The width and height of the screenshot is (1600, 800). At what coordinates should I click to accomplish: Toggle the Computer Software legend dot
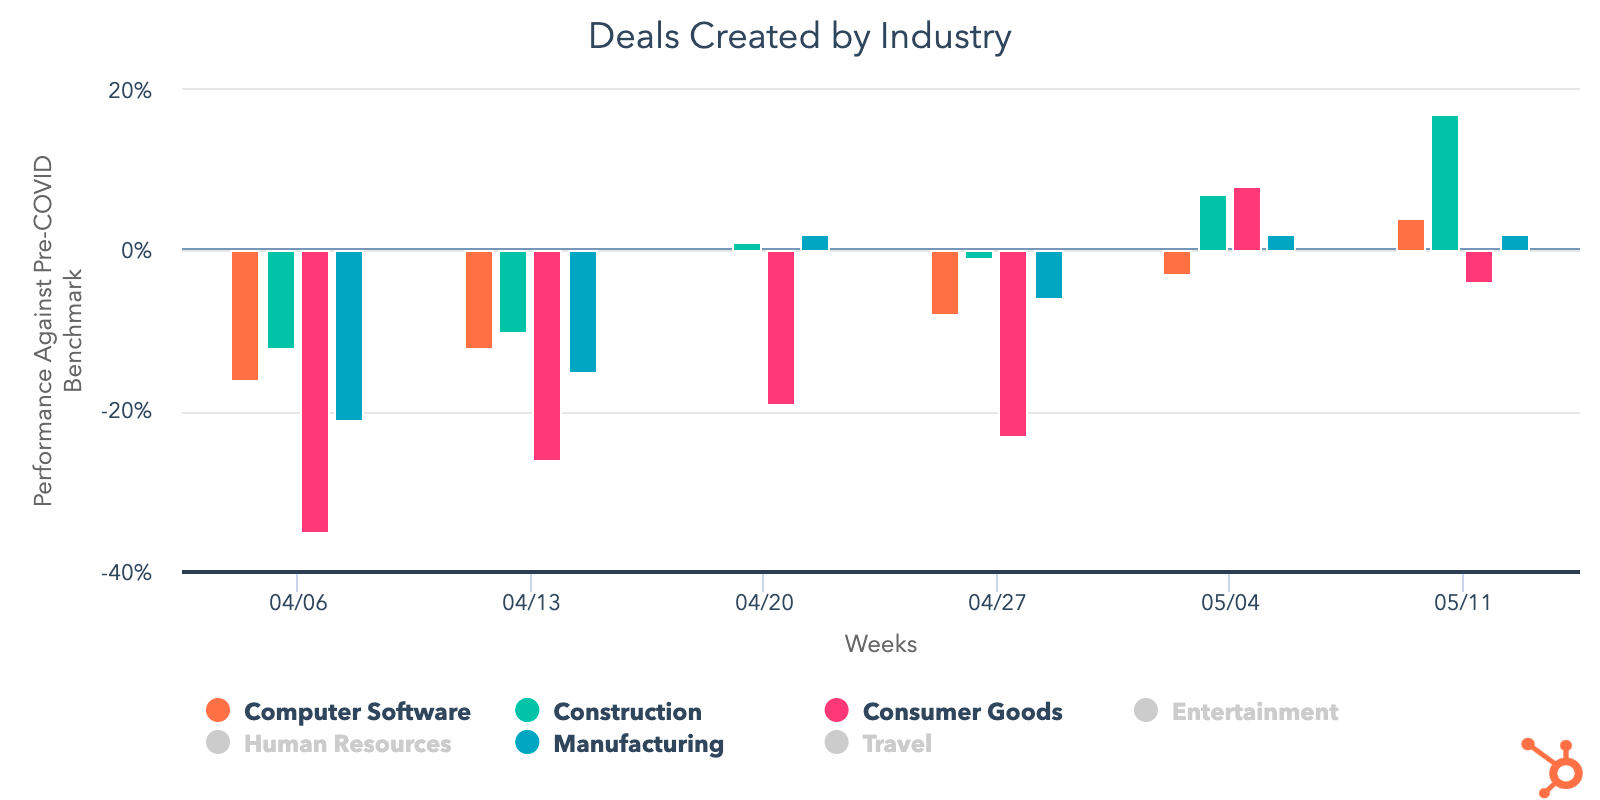pyautogui.click(x=218, y=711)
